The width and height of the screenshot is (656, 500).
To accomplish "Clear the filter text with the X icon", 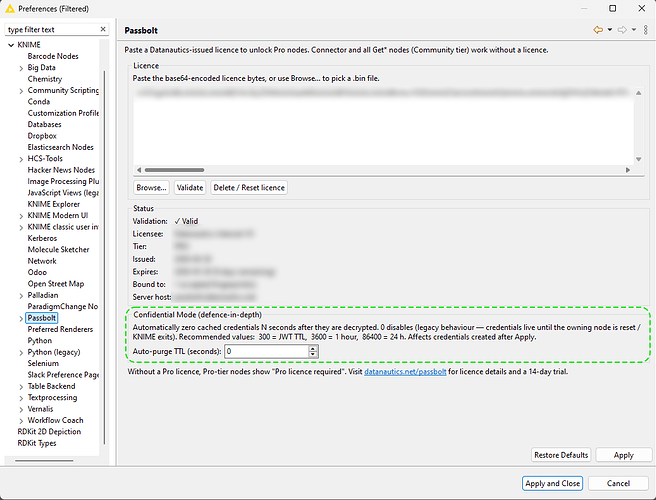I will pyautogui.click(x=103, y=29).
